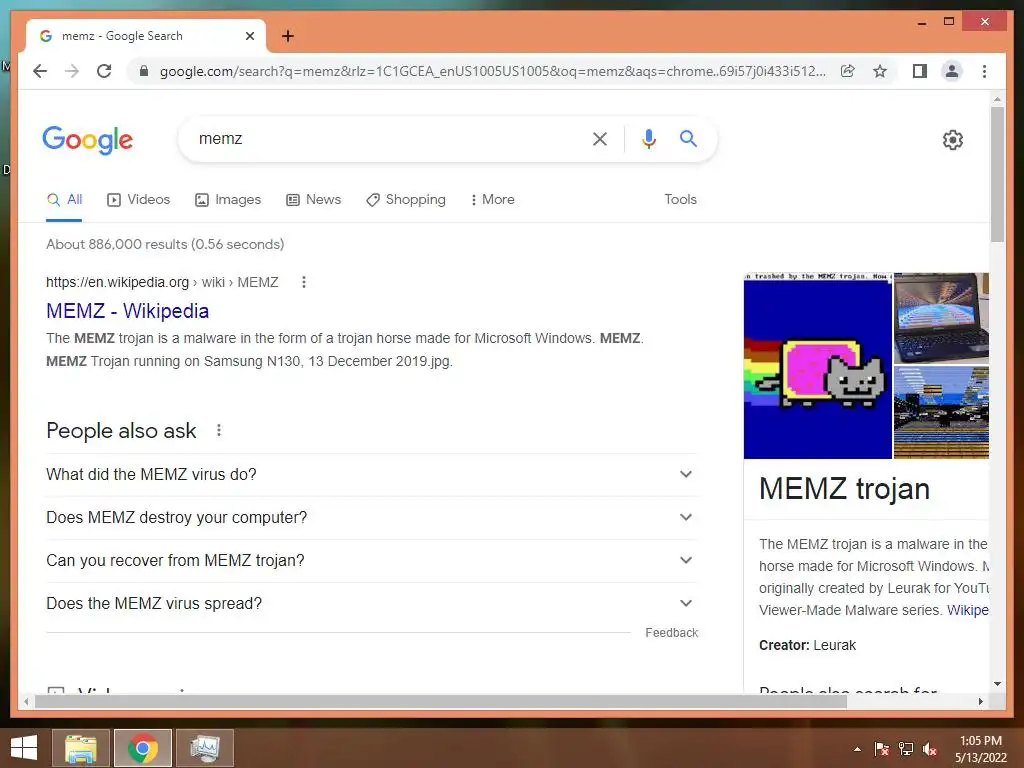Submit search with magnifier icon
1024x768 pixels.
pyautogui.click(x=688, y=138)
